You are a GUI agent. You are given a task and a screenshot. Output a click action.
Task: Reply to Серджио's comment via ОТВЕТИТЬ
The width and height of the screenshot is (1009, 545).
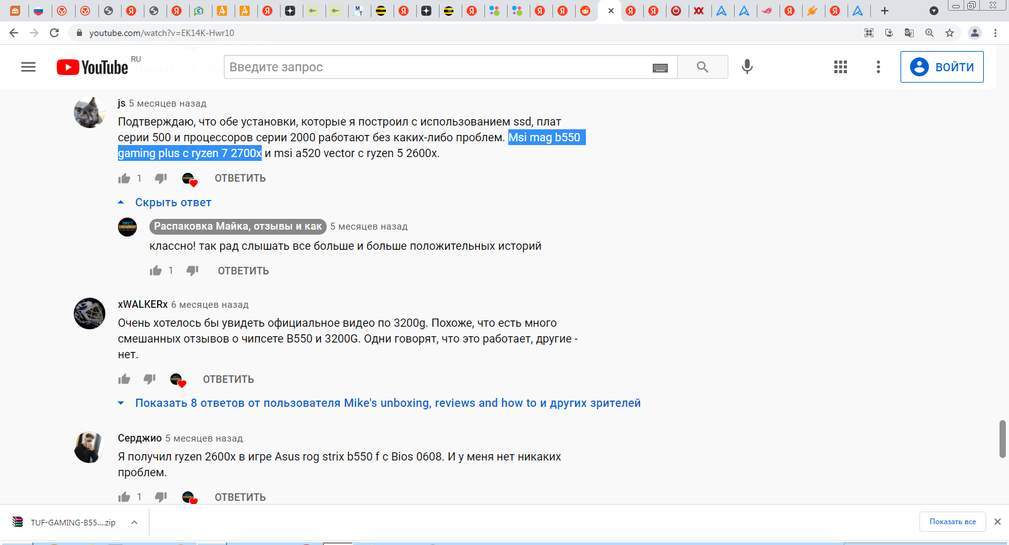(240, 497)
